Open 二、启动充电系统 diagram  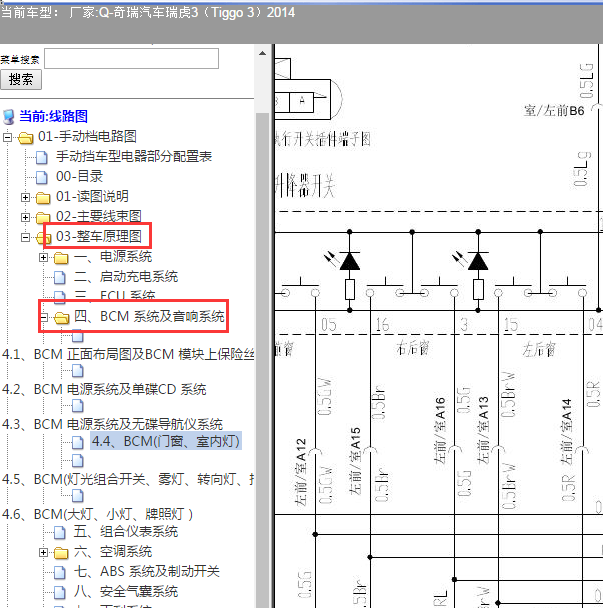pos(126,276)
